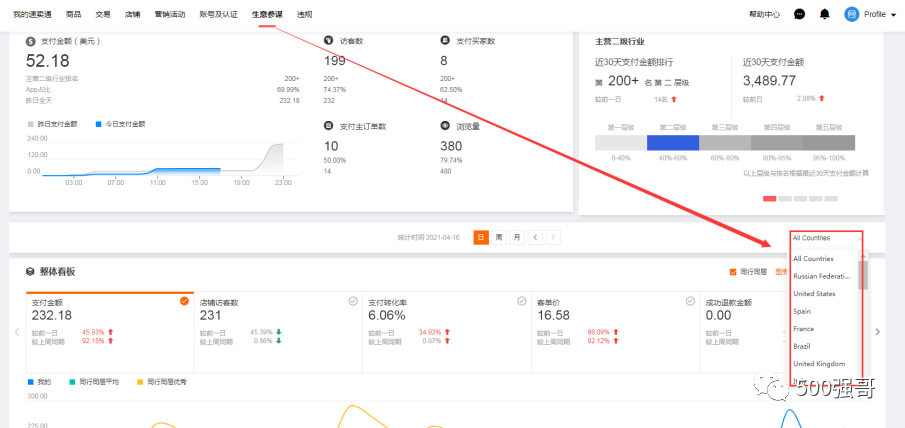Open the 帮助中心 link
905x428 pixels.
[x=764, y=14]
